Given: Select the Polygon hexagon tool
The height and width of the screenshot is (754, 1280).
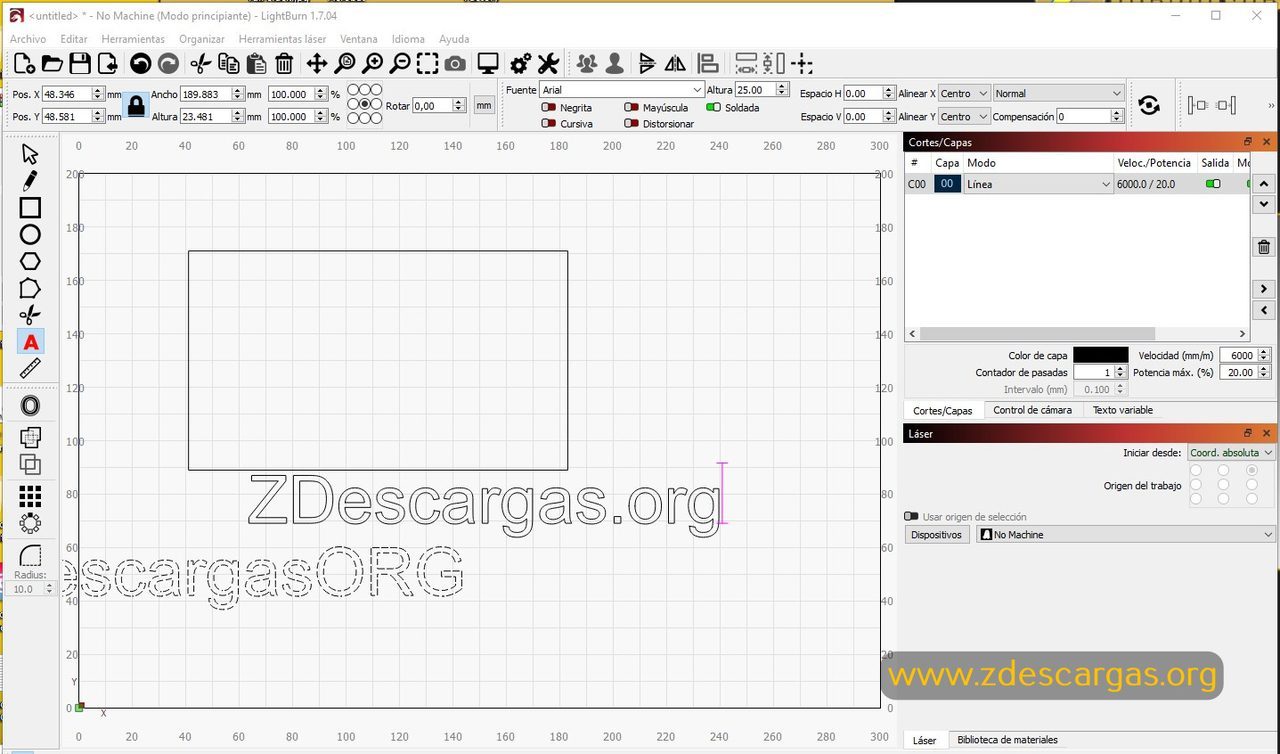Looking at the screenshot, I should click(x=30, y=262).
